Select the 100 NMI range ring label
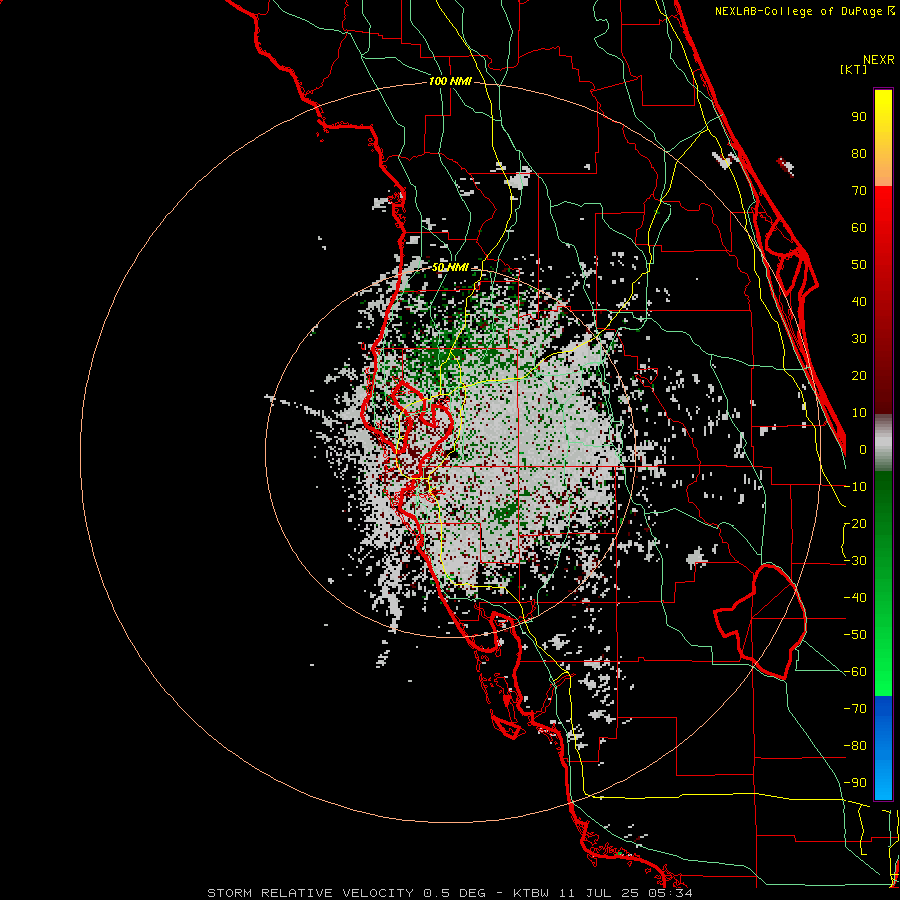 point(450,82)
